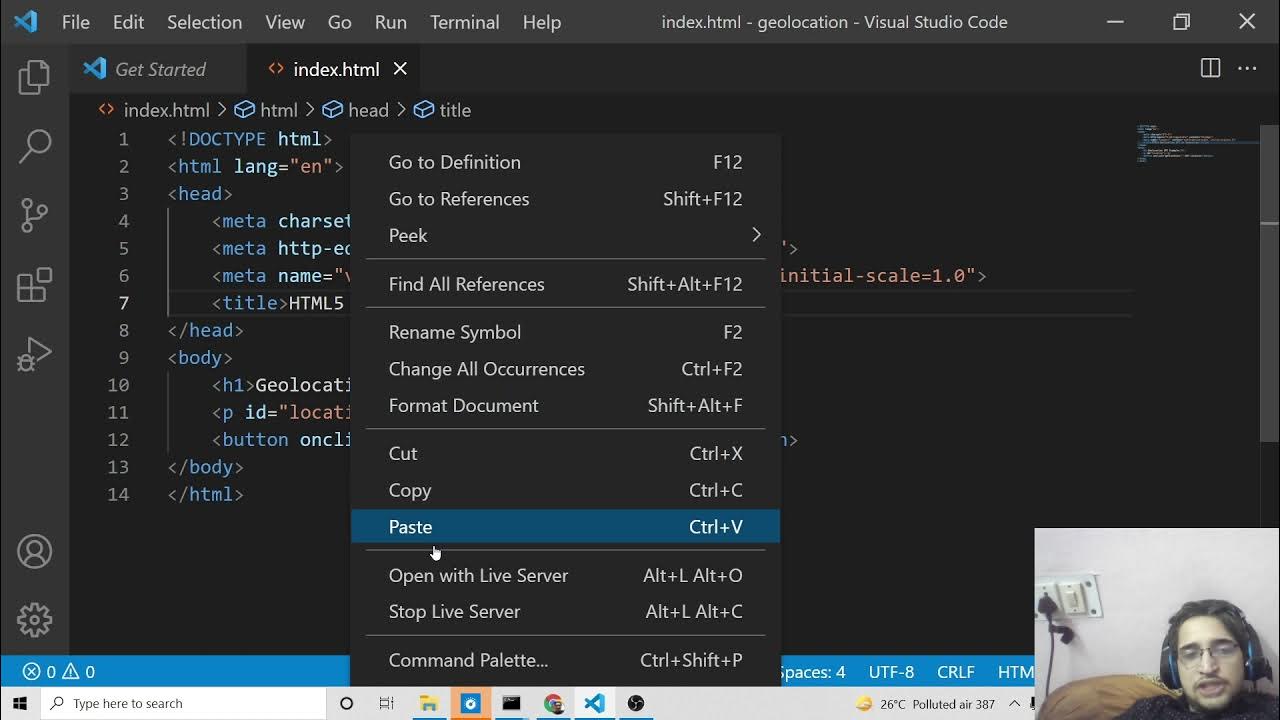Screen dimensions: 1280x720
Task: Open the Run and Debug view
Action: [x=34, y=354]
